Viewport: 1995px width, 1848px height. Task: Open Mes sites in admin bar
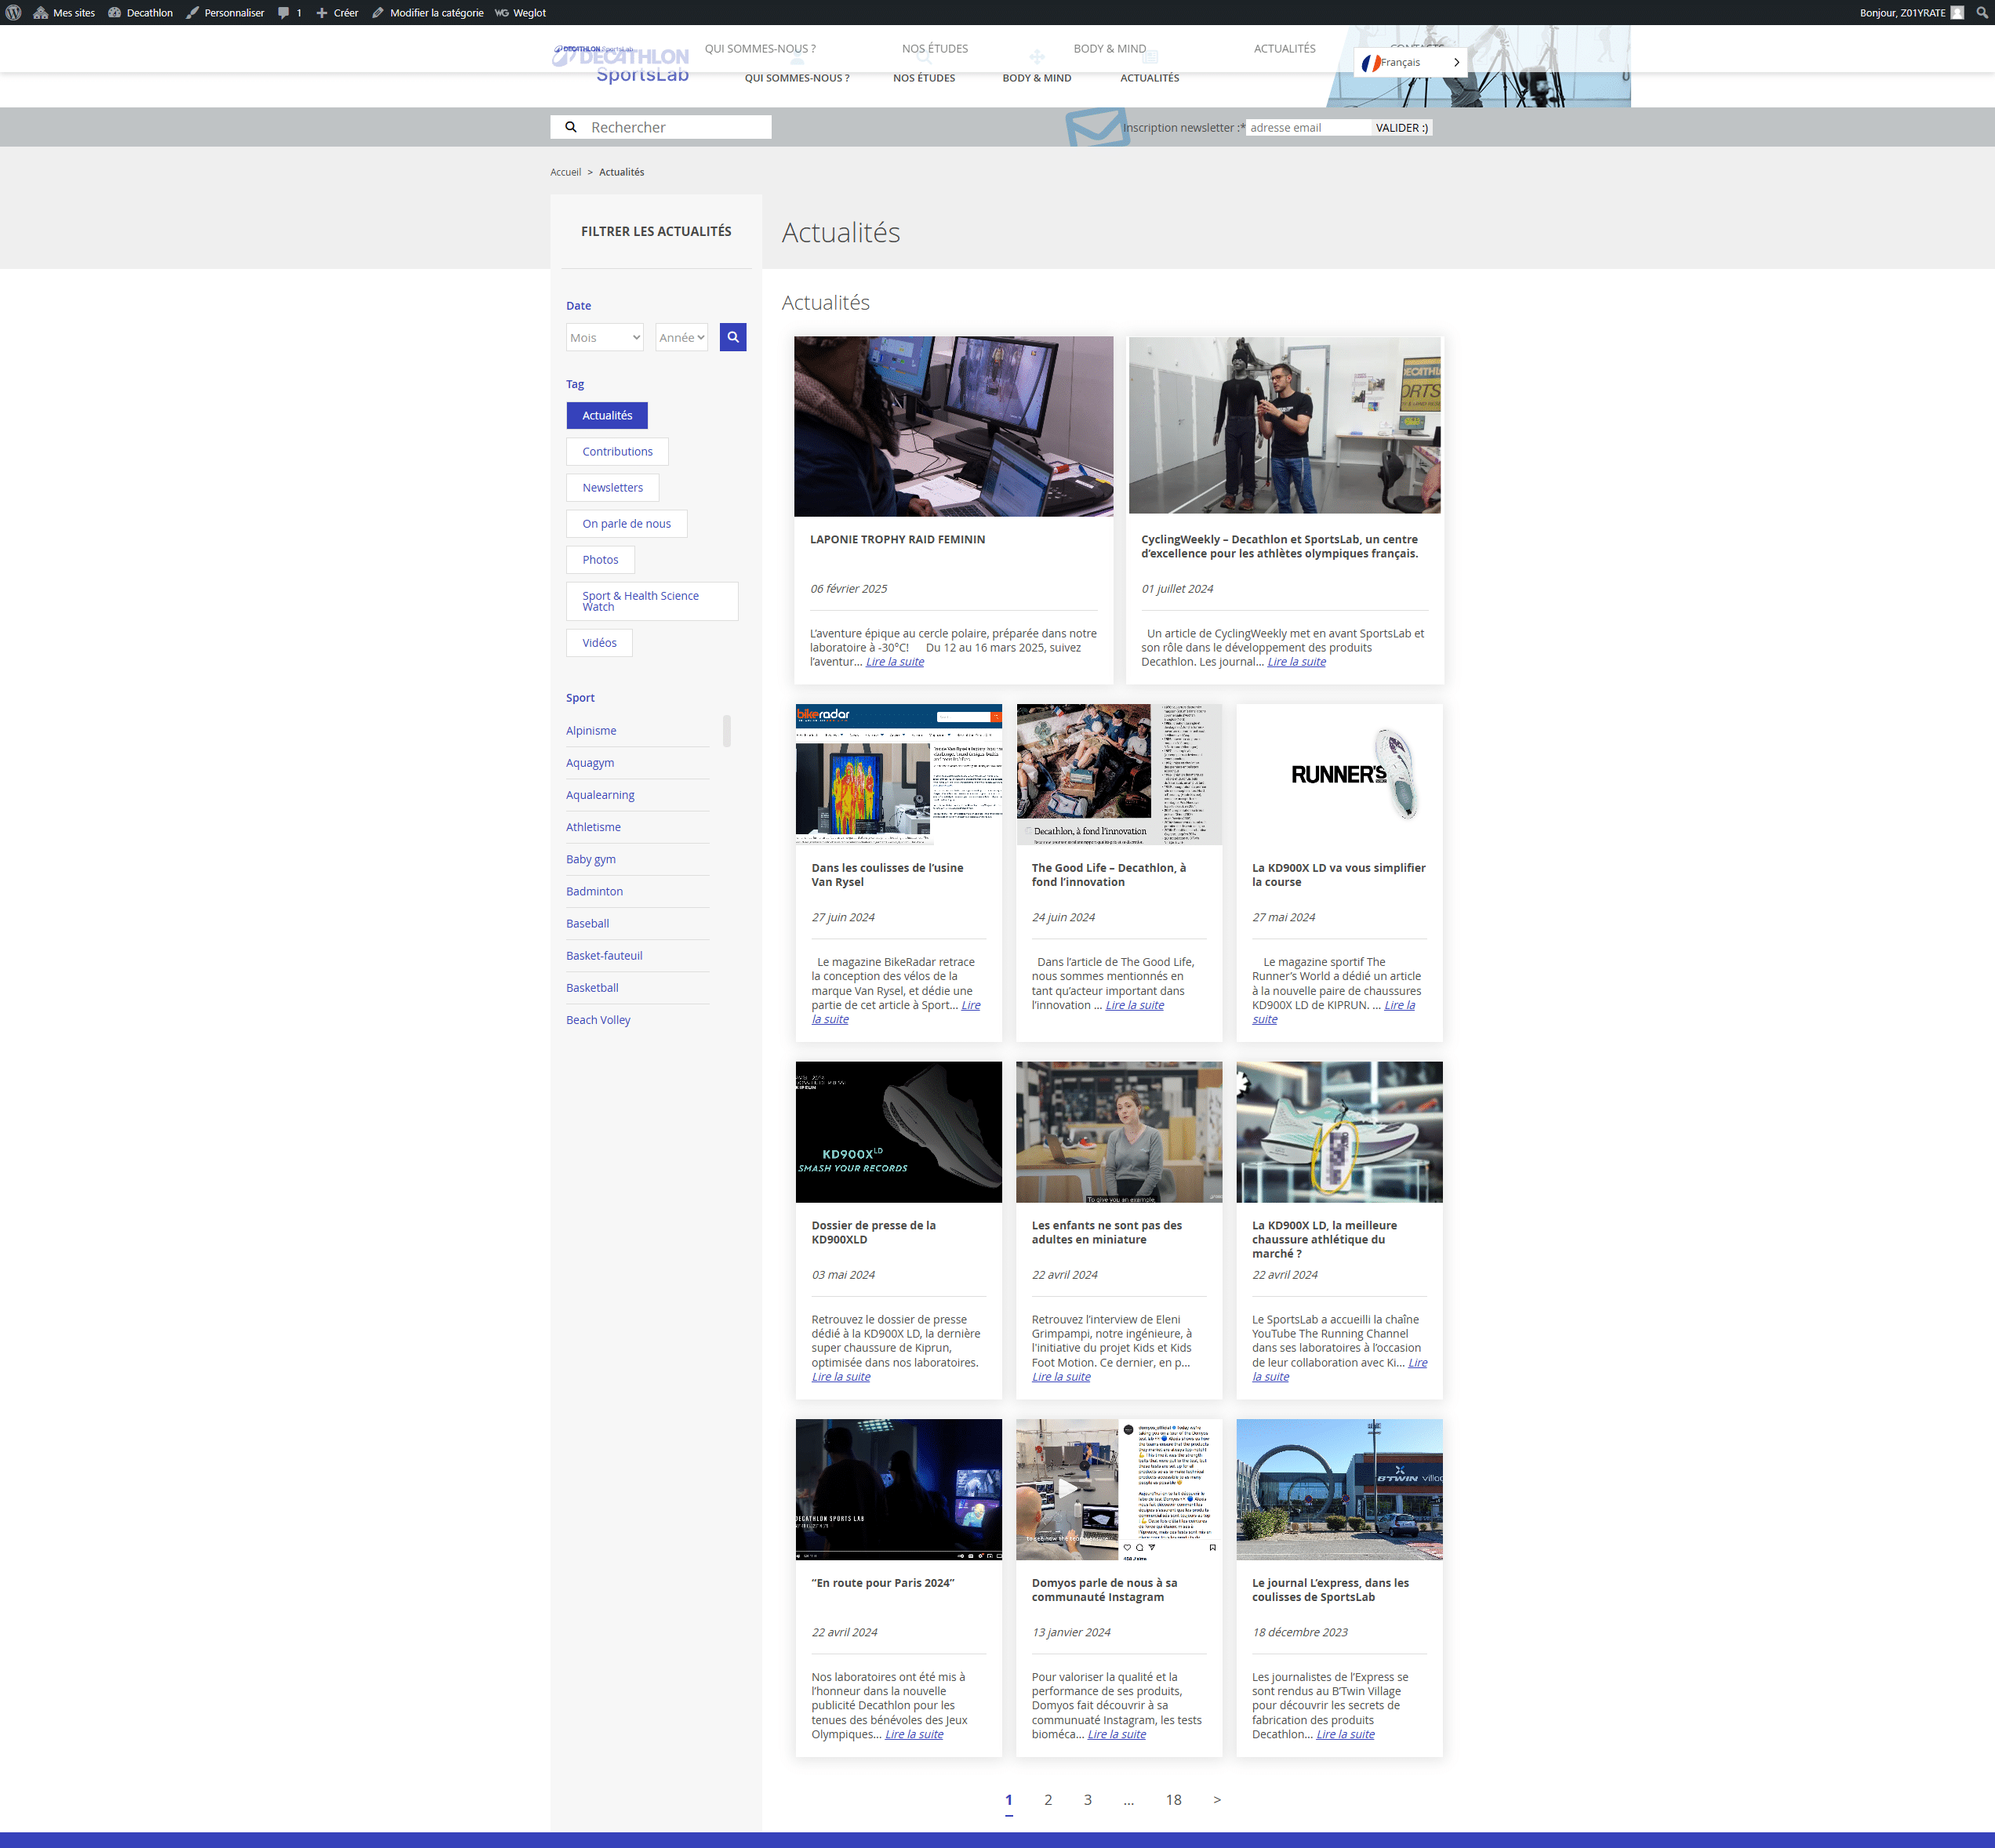pos(64,13)
